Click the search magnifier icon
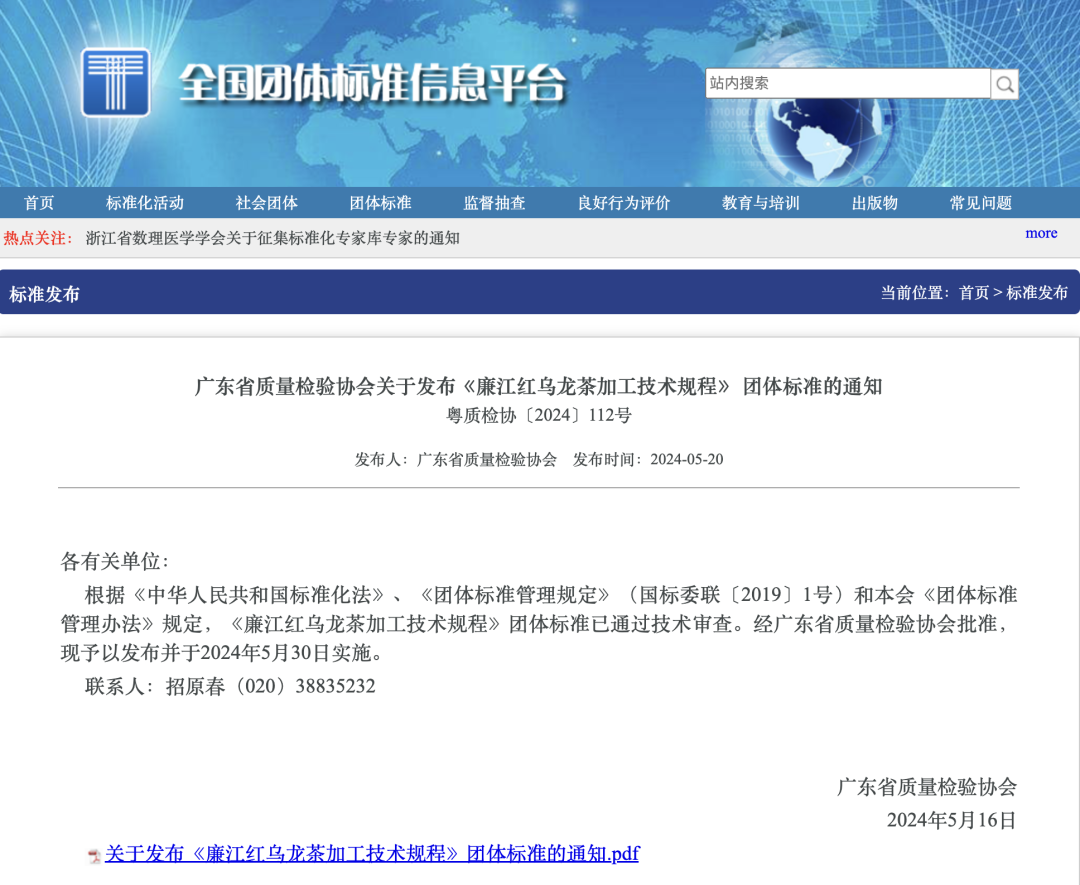This screenshot has width=1080, height=885. (1004, 84)
